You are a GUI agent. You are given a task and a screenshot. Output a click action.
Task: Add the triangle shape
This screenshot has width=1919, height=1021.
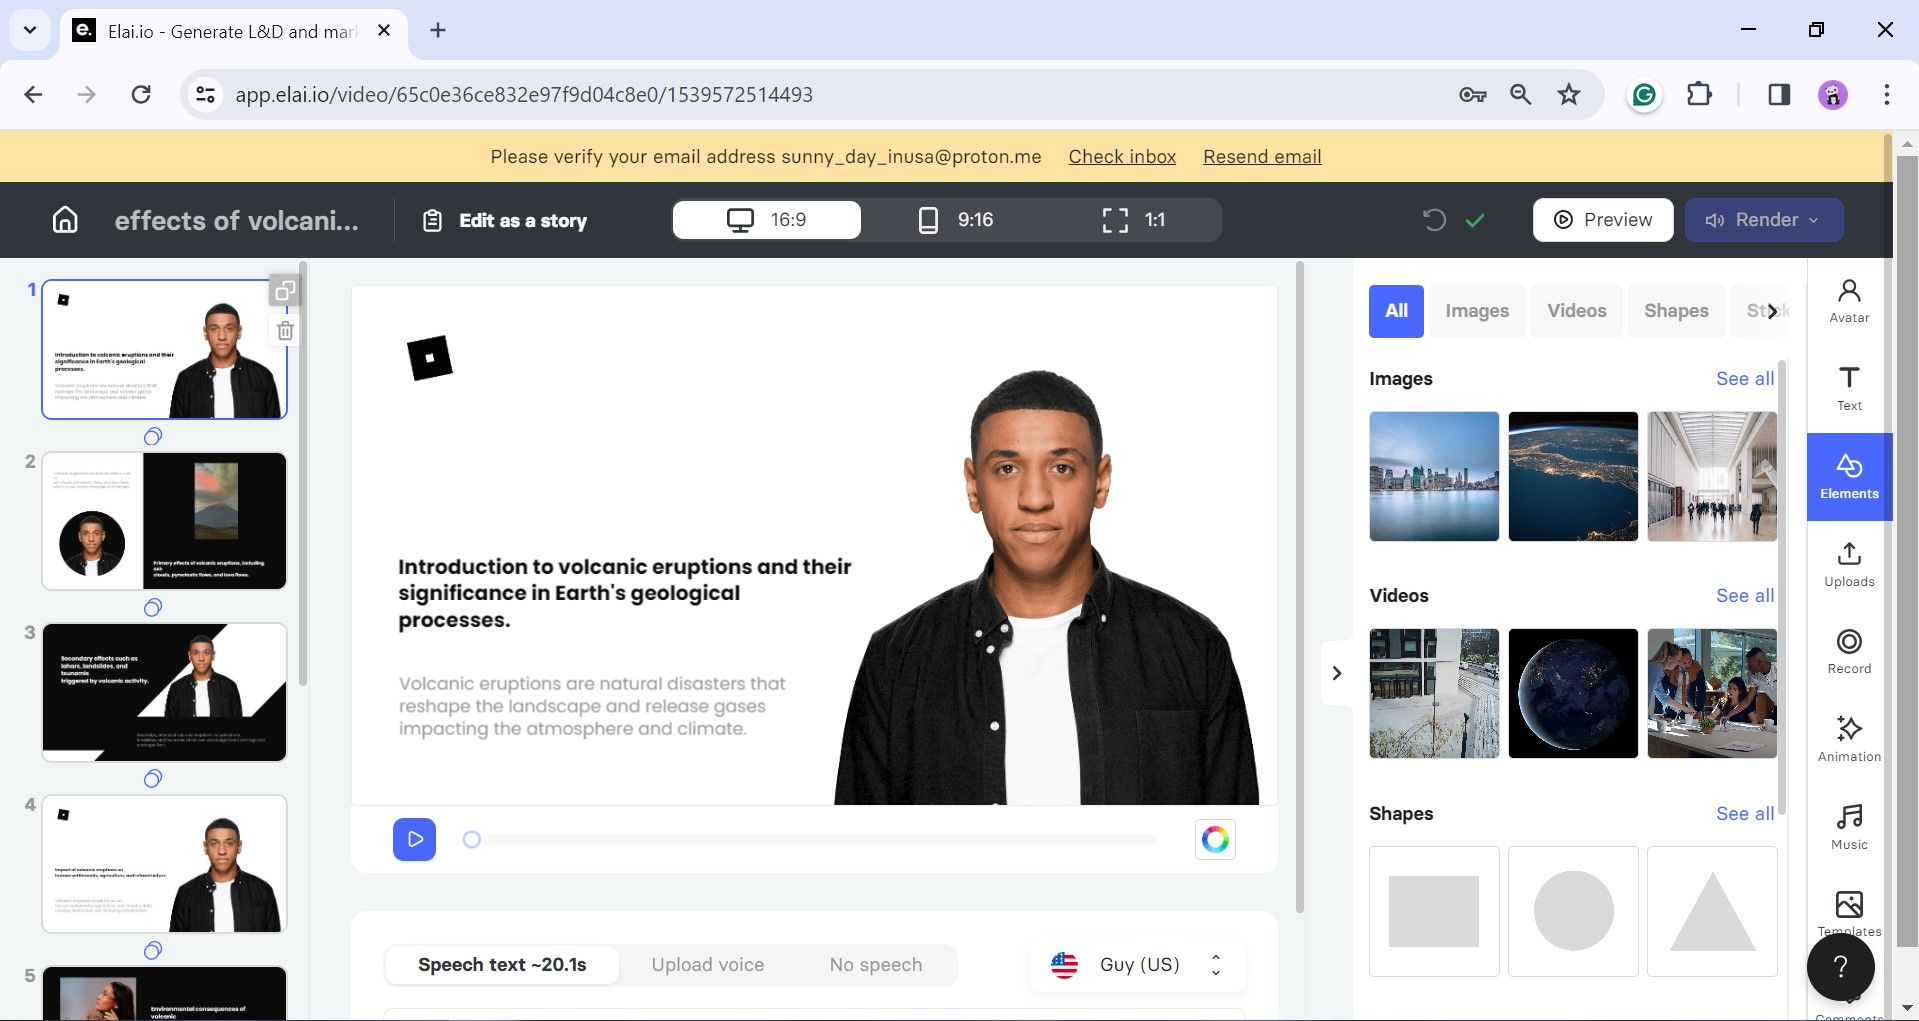[x=1712, y=911]
